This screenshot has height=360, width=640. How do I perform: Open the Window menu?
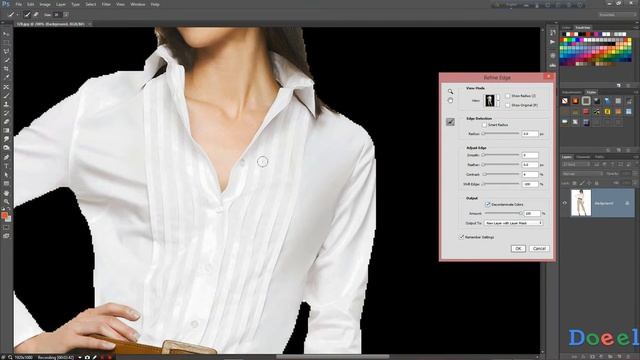click(x=138, y=4)
